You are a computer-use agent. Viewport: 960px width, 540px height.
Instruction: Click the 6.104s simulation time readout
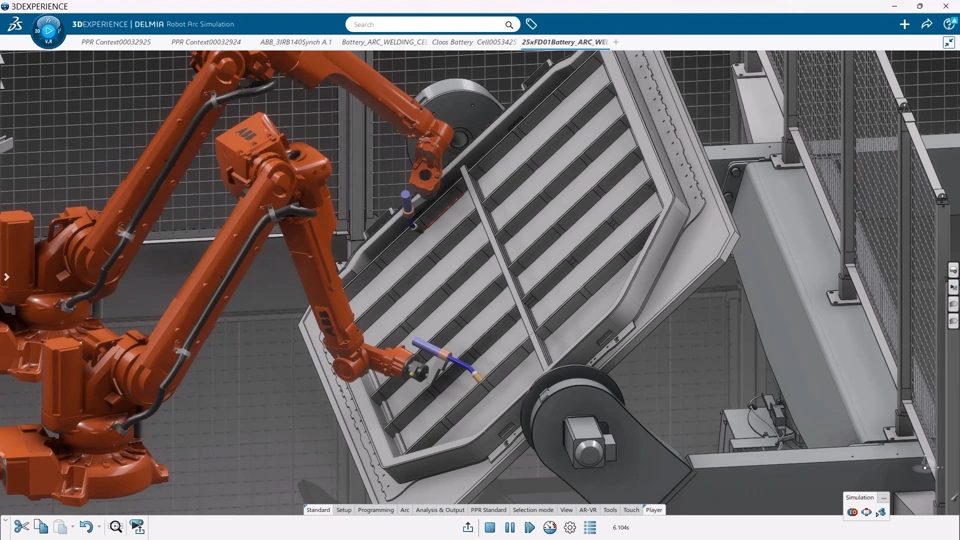(x=620, y=527)
